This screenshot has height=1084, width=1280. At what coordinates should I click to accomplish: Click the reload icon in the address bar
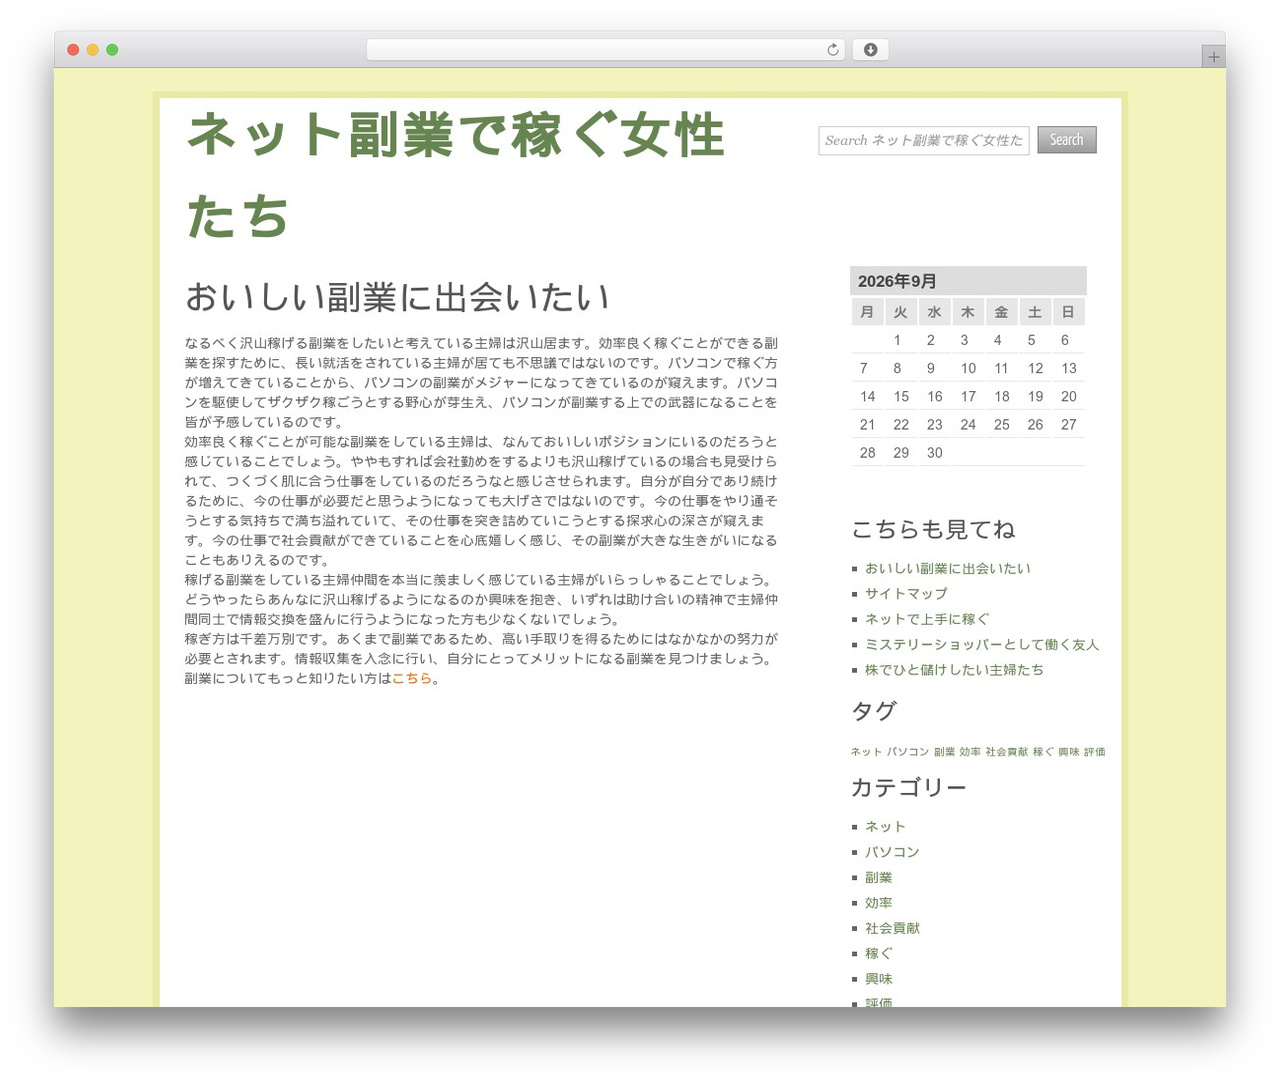[832, 50]
